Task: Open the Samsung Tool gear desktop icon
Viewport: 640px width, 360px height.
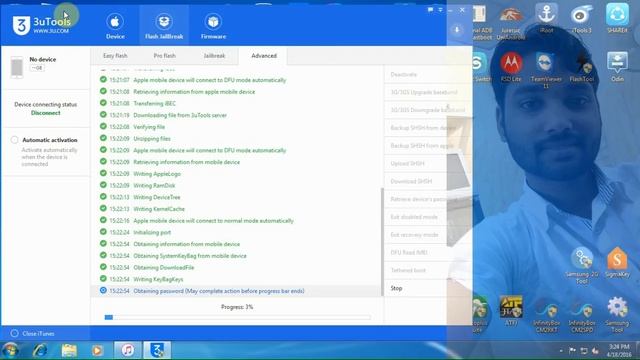Action: [x=617, y=314]
